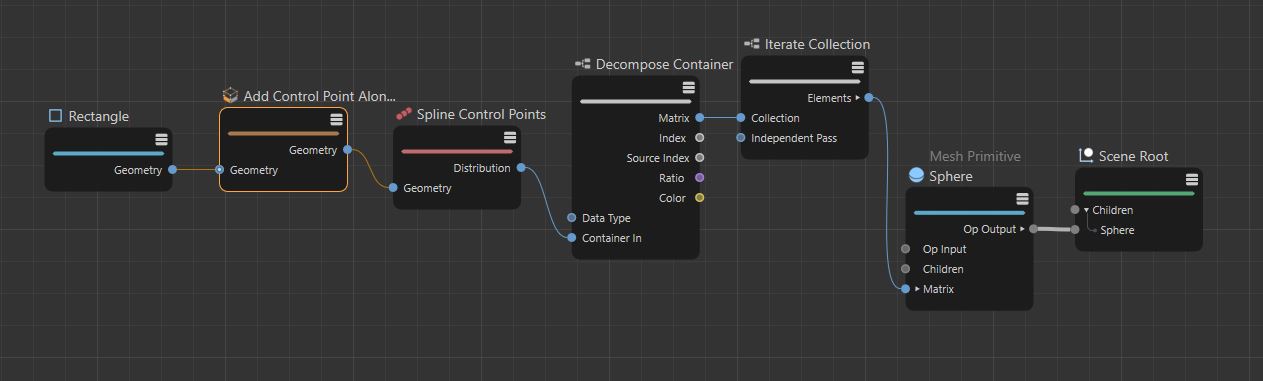Viewport: 1263px width, 381px height.
Task: Open the Iterate Collection node menu icon
Action: (858, 67)
